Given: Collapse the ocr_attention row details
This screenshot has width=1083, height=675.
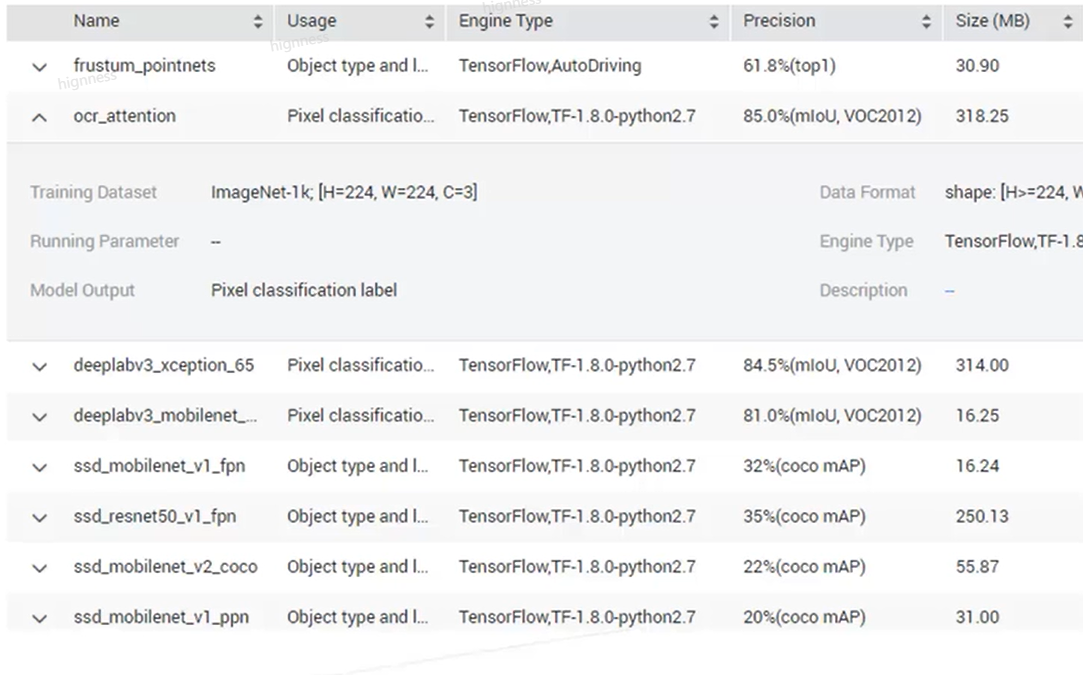Looking at the screenshot, I should [x=40, y=117].
